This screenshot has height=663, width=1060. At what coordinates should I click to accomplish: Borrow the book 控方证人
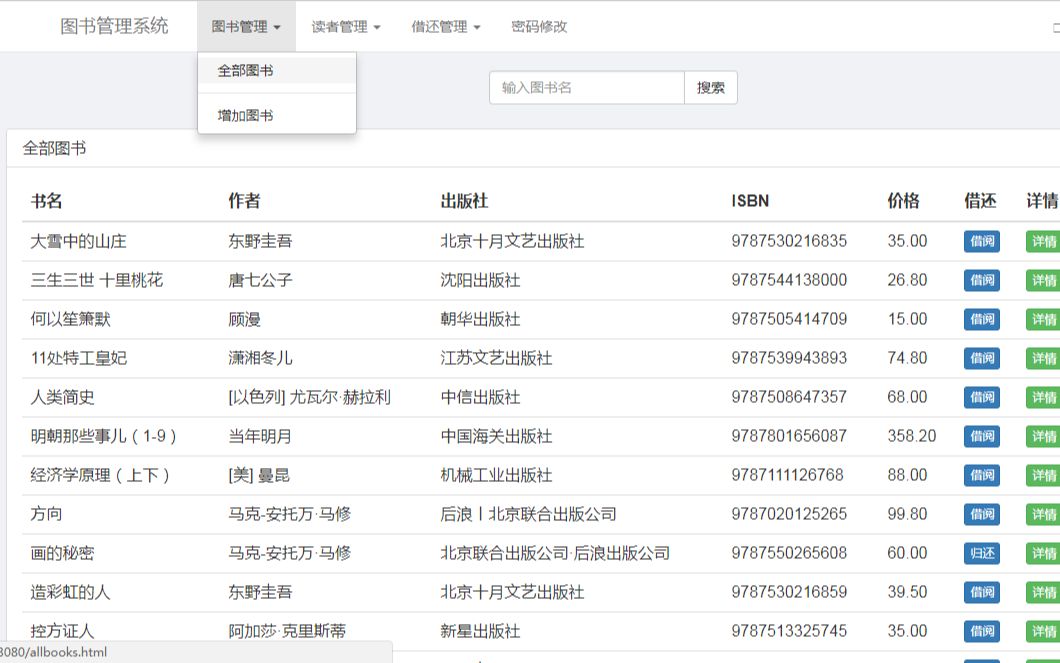coord(981,631)
